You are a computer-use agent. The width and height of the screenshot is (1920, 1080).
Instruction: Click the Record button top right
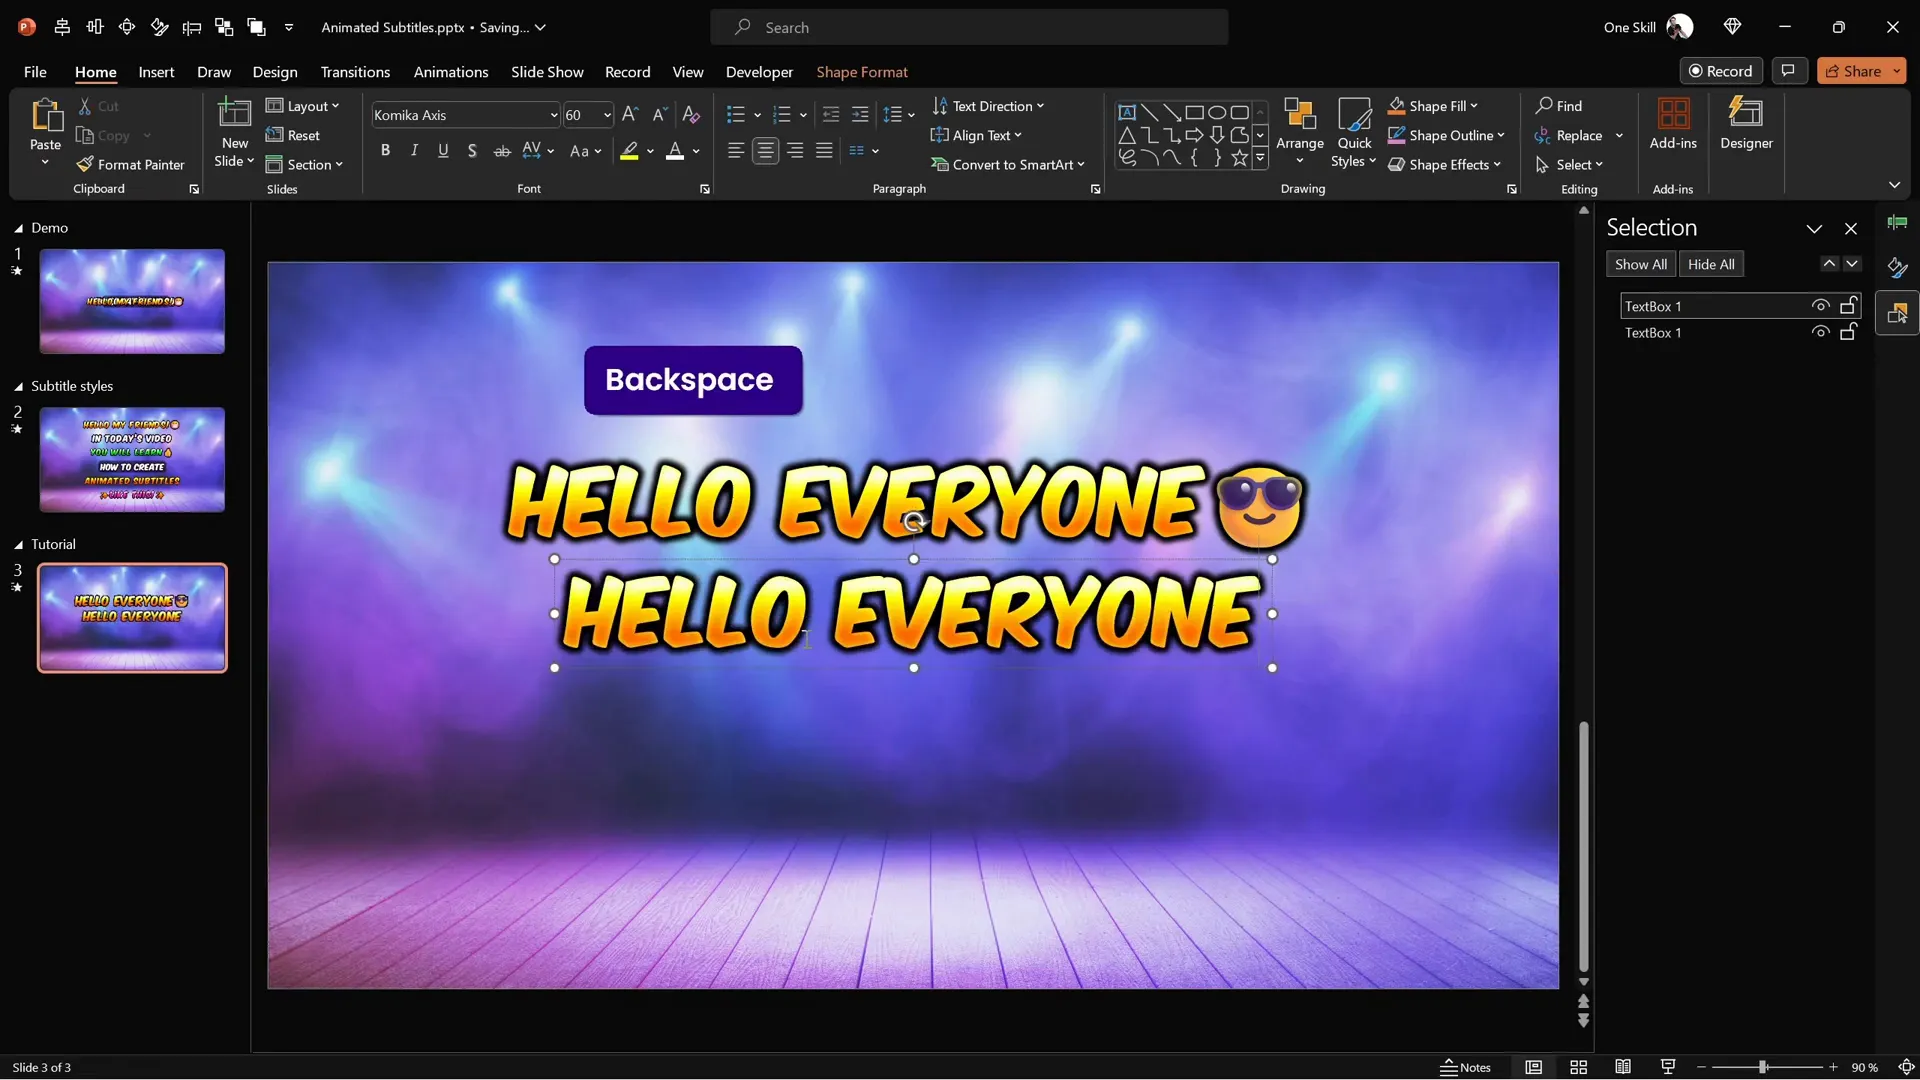pos(1720,71)
